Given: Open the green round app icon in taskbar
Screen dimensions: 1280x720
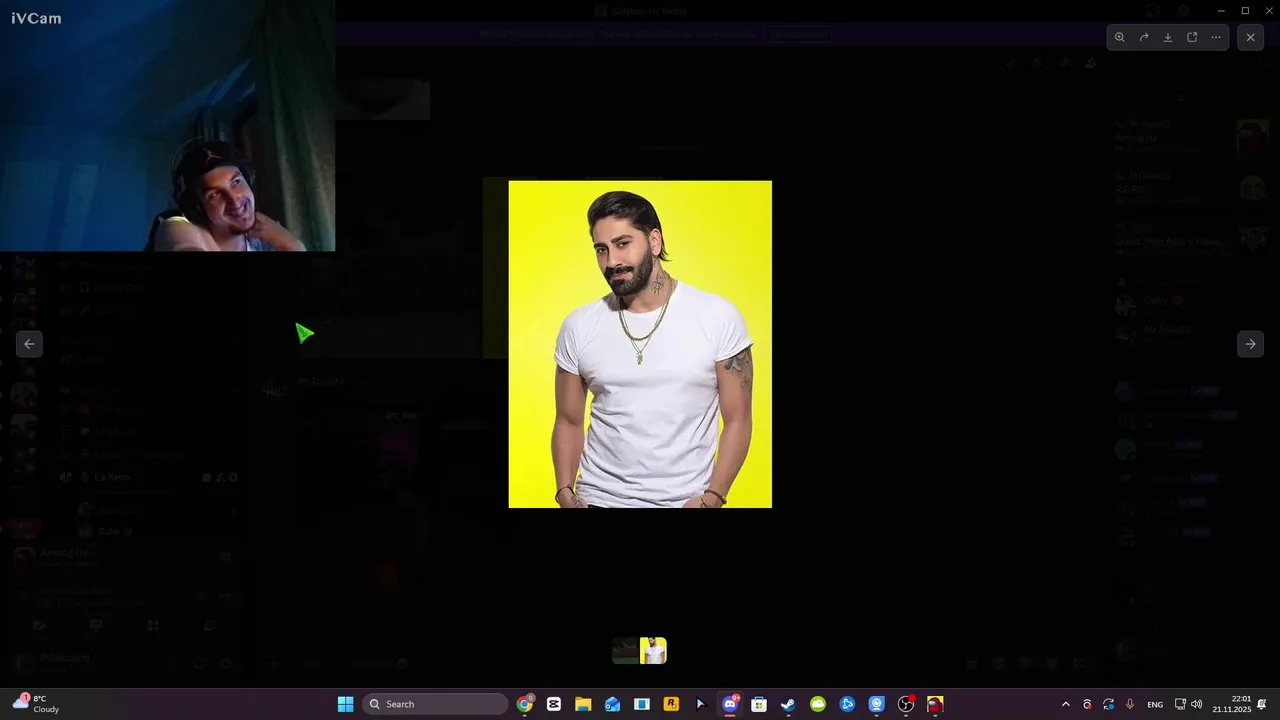Looking at the screenshot, I should [x=818, y=704].
